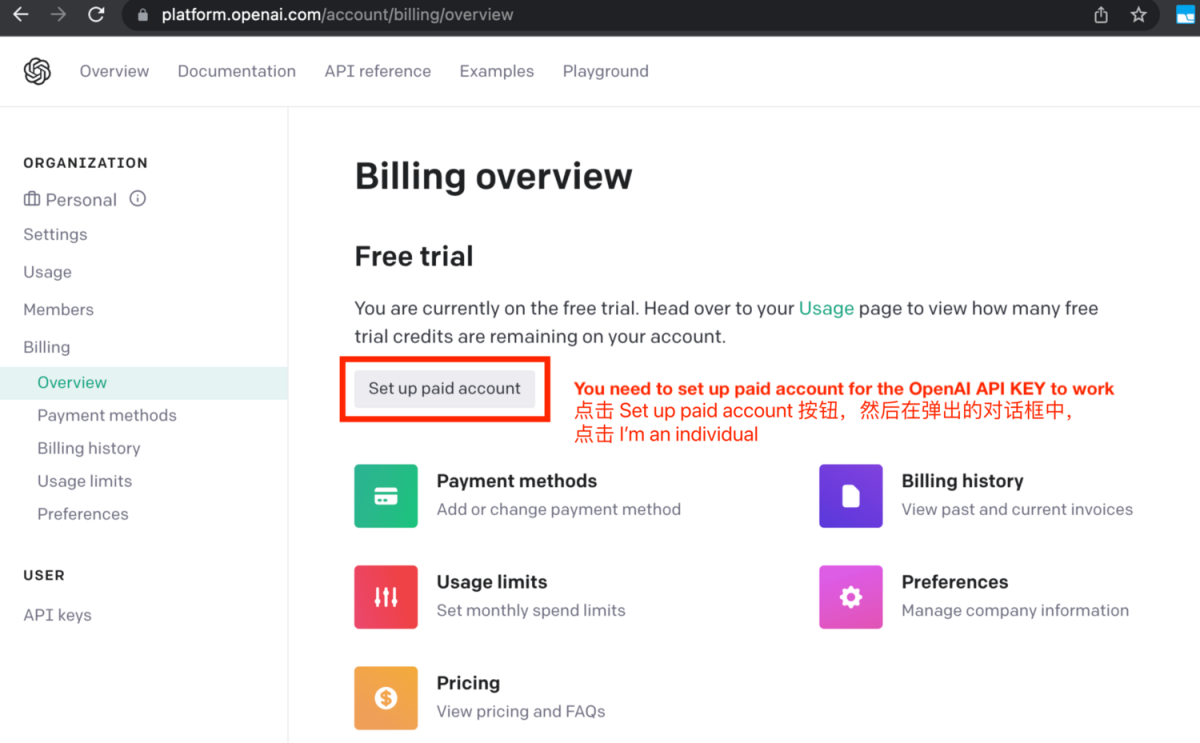Switch to the Playground top navigation item
1200x743 pixels.
coord(605,71)
